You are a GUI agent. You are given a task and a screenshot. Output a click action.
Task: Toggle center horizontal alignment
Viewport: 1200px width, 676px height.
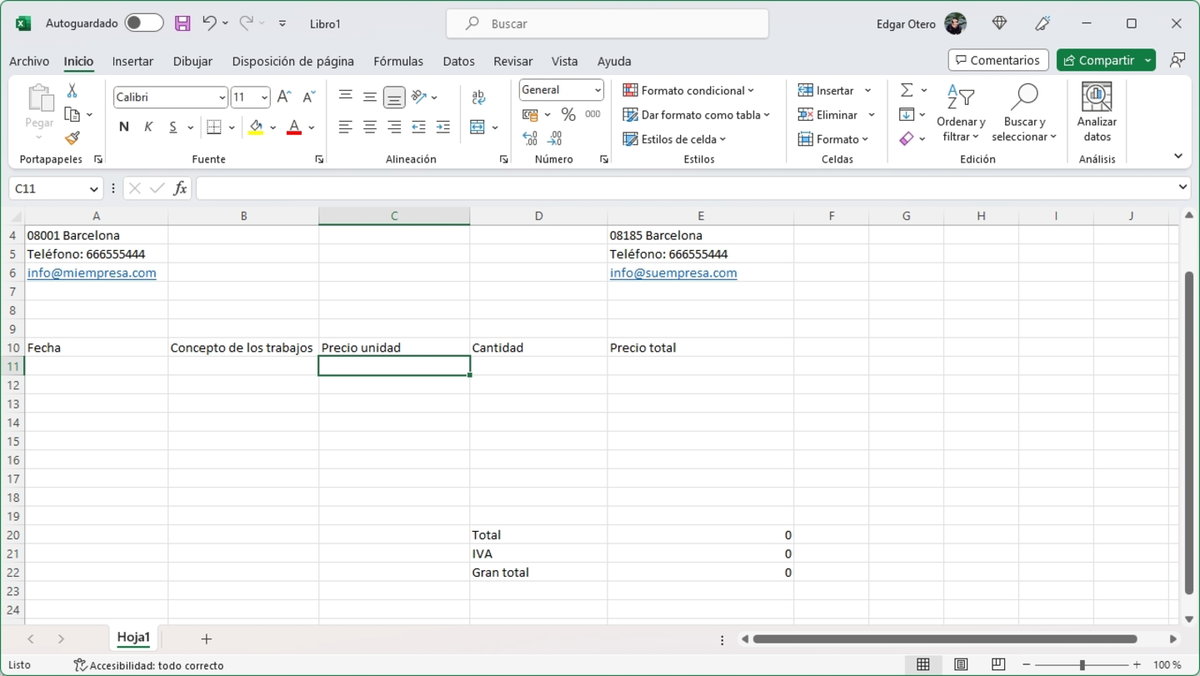click(370, 127)
